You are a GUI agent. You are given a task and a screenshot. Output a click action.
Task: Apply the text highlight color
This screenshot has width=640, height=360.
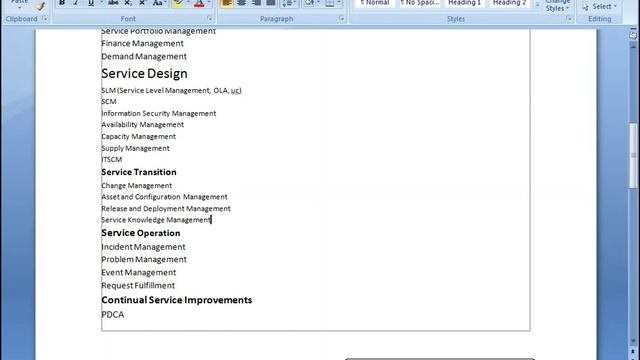(178, 3)
